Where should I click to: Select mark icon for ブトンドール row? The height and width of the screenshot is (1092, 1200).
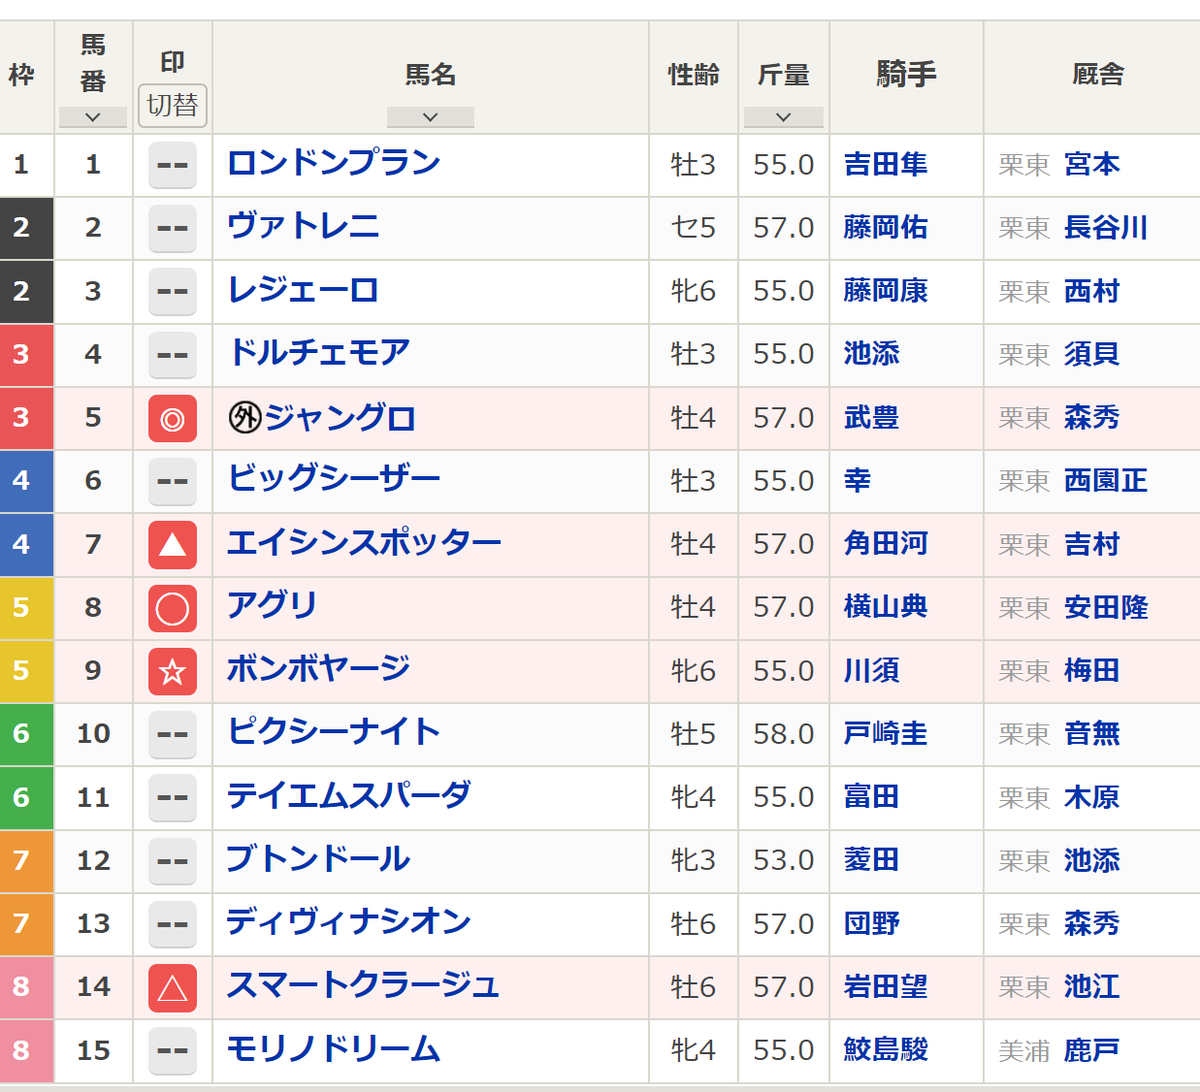(173, 861)
